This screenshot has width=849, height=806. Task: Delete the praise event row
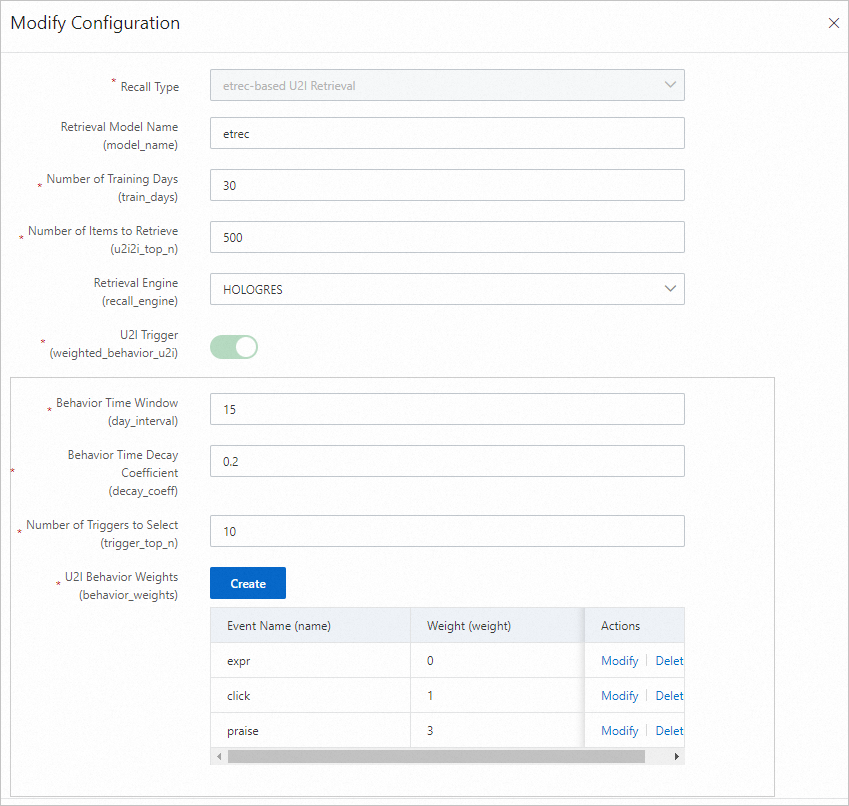669,731
